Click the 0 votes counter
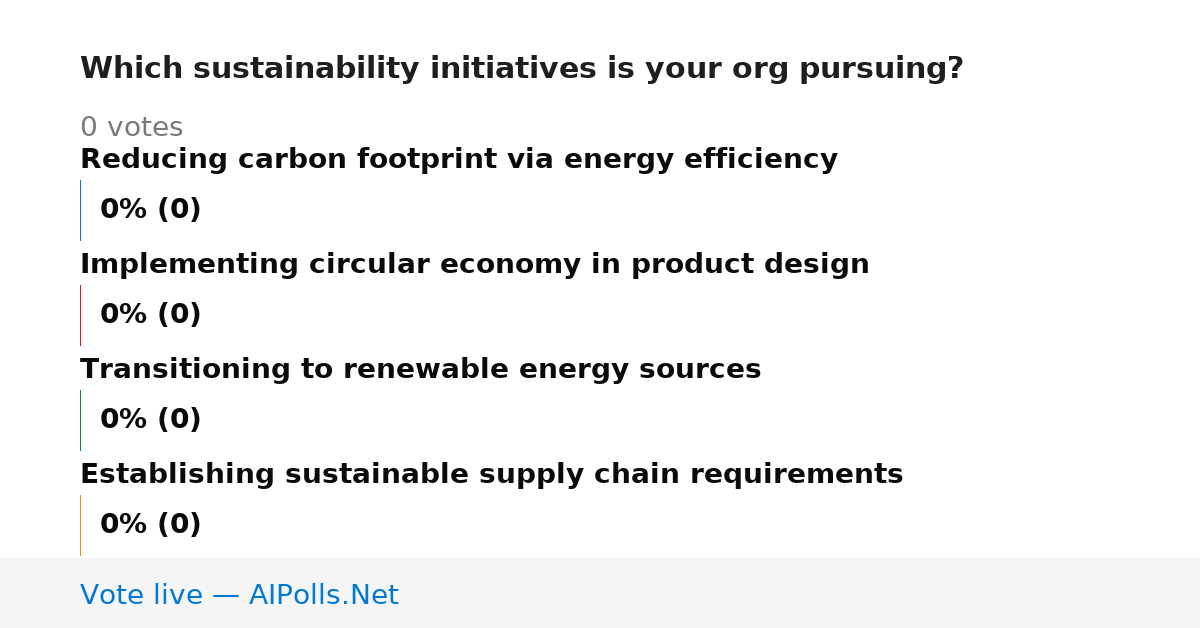Screen dimensions: 1200x628 [x=131, y=128]
